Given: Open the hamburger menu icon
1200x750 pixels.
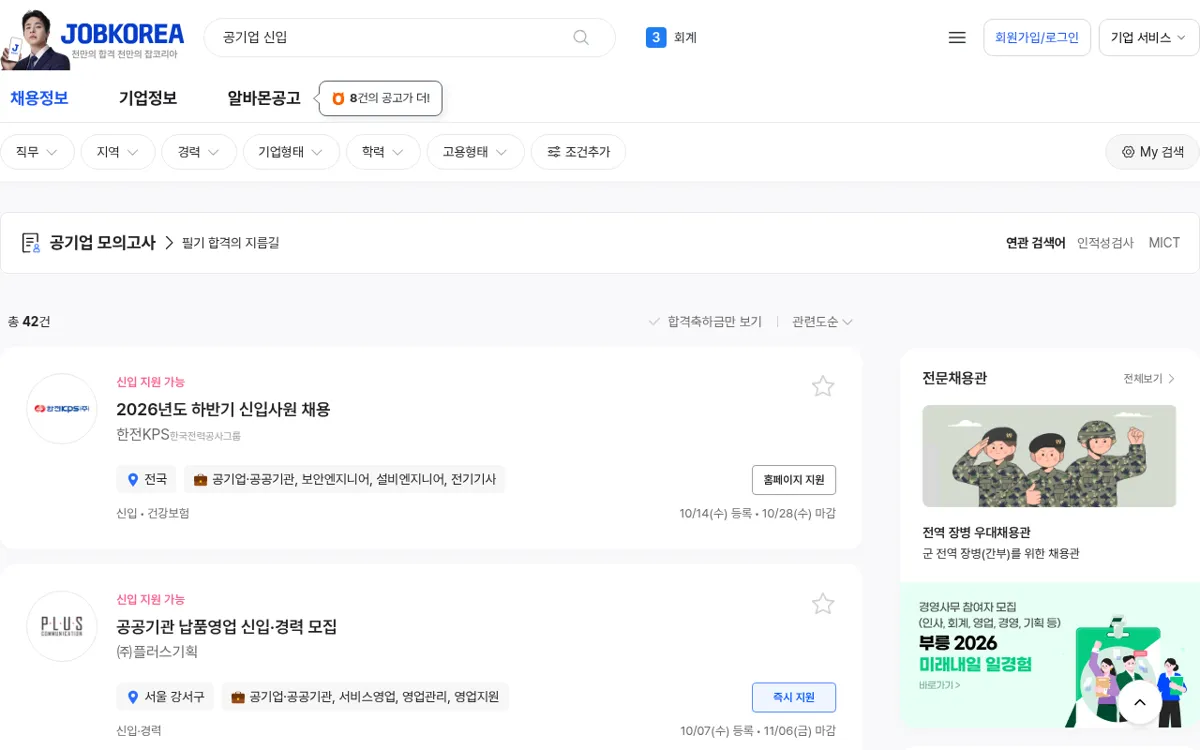Looking at the screenshot, I should click(957, 37).
